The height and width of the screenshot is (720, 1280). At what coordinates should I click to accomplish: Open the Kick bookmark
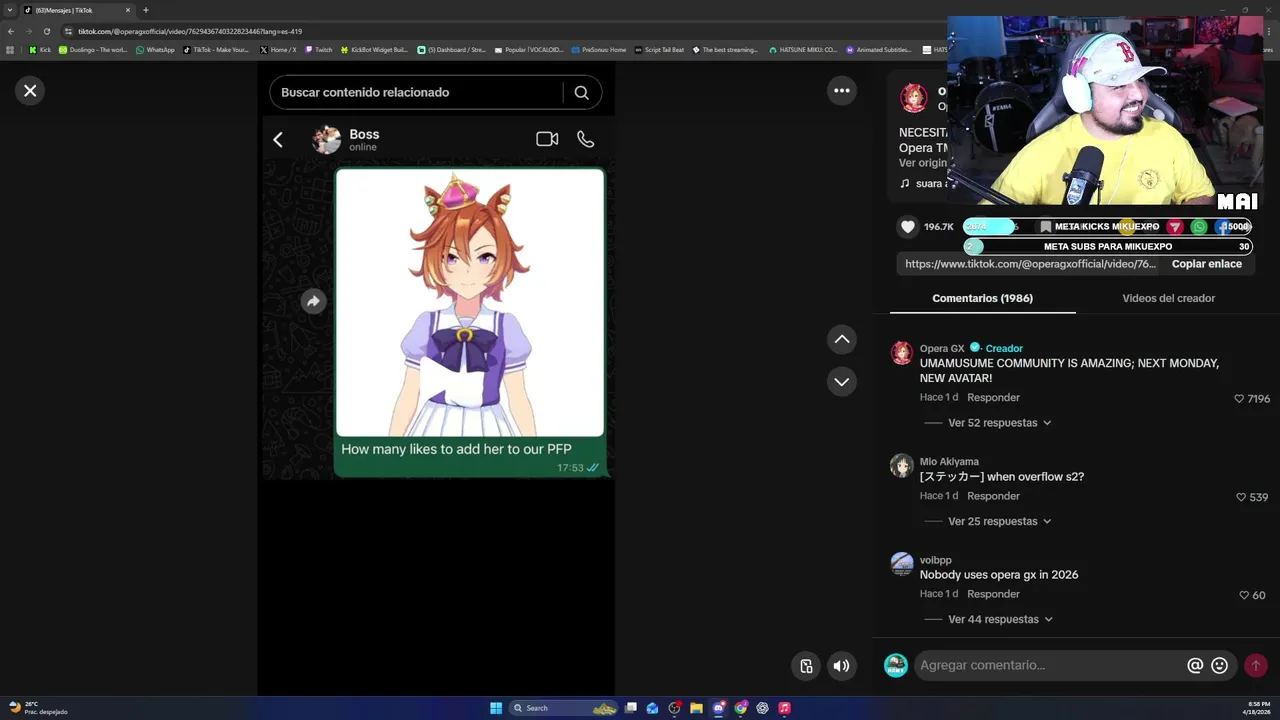click(39, 49)
